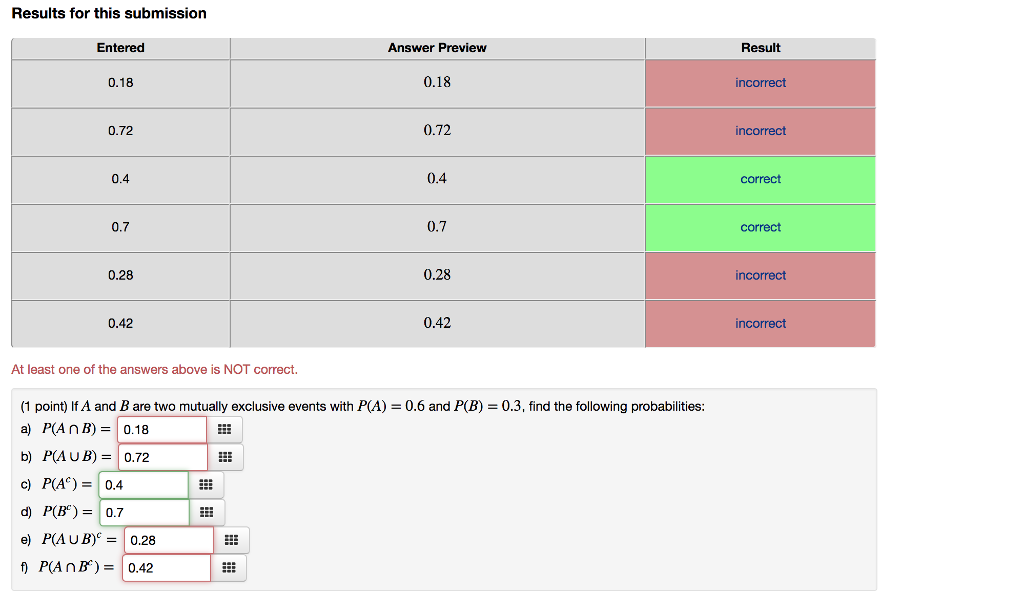1024x593 pixels.
Task: Click the Answer Preview cell showing 0.18
Action: point(437,82)
